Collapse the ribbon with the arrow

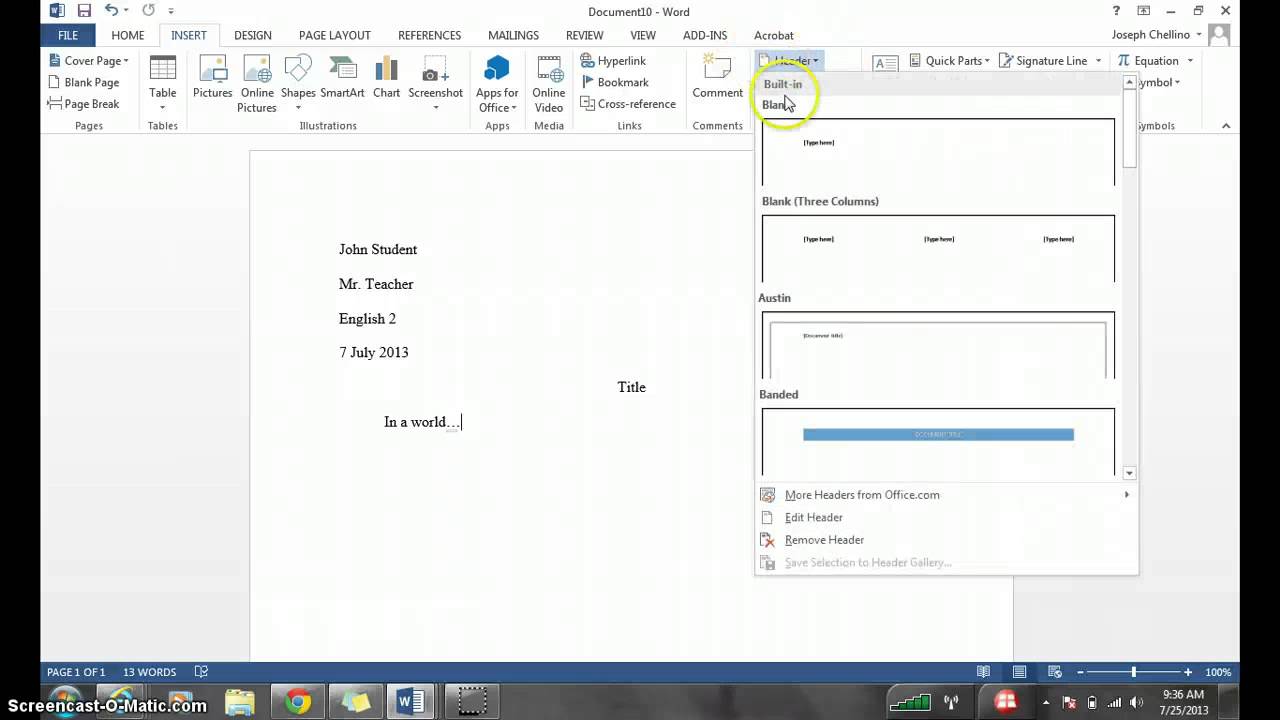[x=1226, y=126]
